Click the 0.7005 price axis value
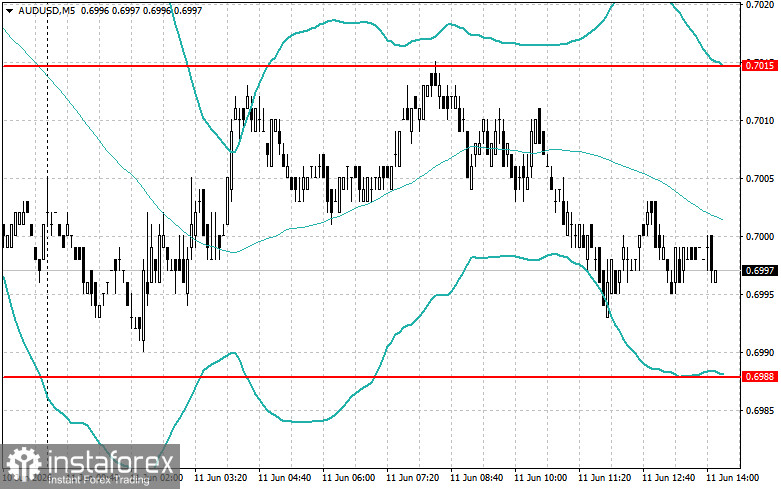 (x=760, y=179)
